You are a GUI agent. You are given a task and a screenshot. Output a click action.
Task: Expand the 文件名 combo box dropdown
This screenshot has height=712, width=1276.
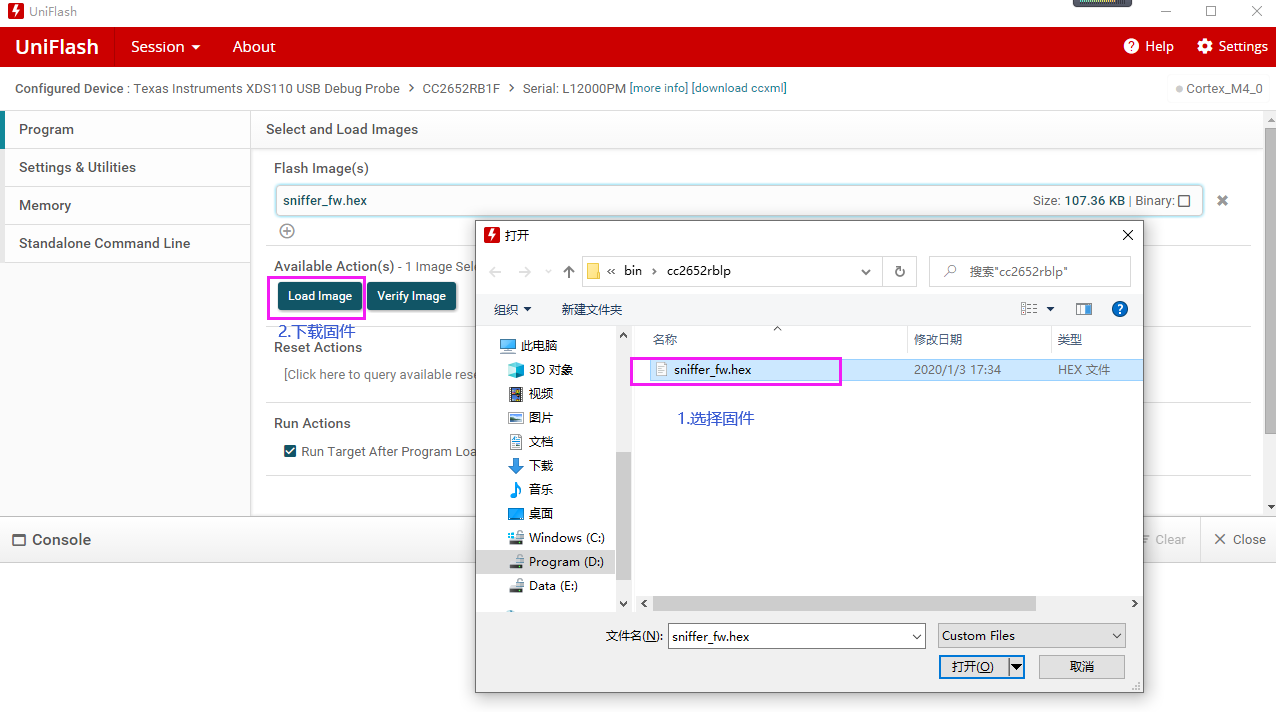917,636
